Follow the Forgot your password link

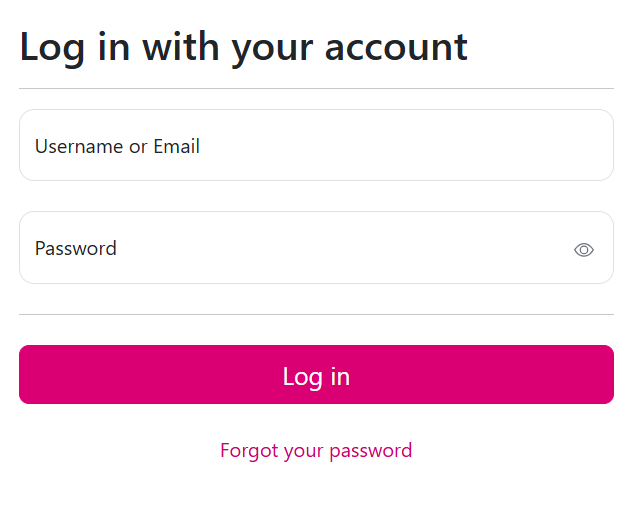click(316, 450)
